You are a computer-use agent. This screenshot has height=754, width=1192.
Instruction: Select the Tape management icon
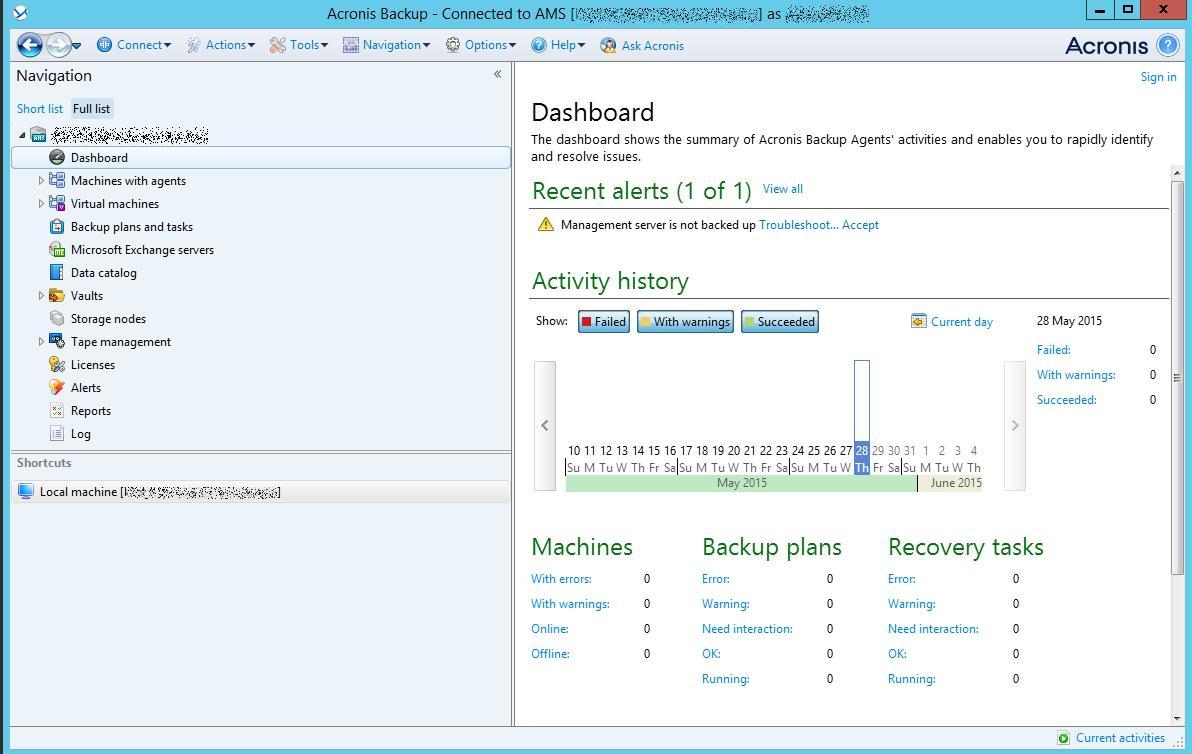click(57, 341)
